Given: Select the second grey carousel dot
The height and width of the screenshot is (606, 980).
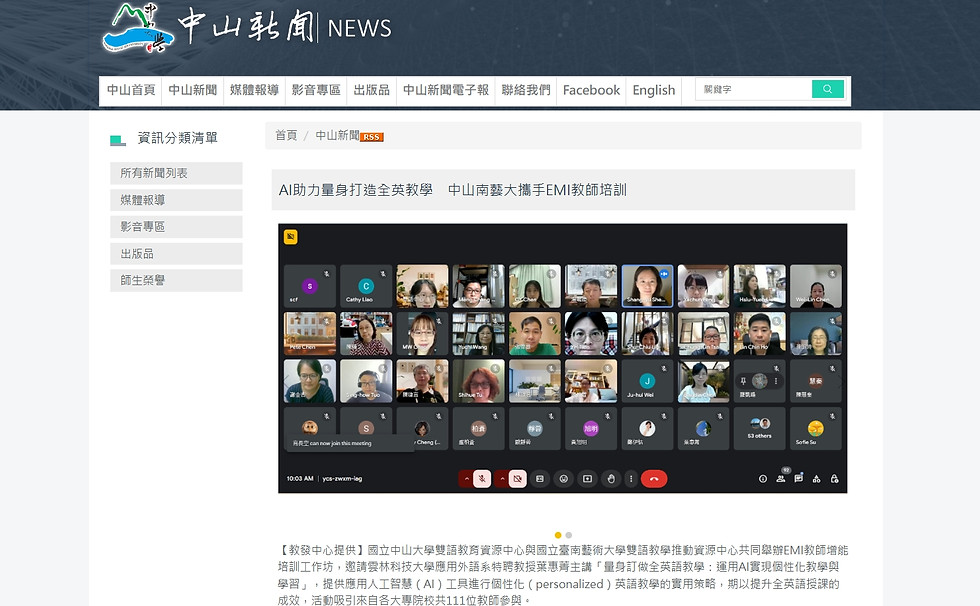Looking at the screenshot, I should pyautogui.click(x=568, y=535).
